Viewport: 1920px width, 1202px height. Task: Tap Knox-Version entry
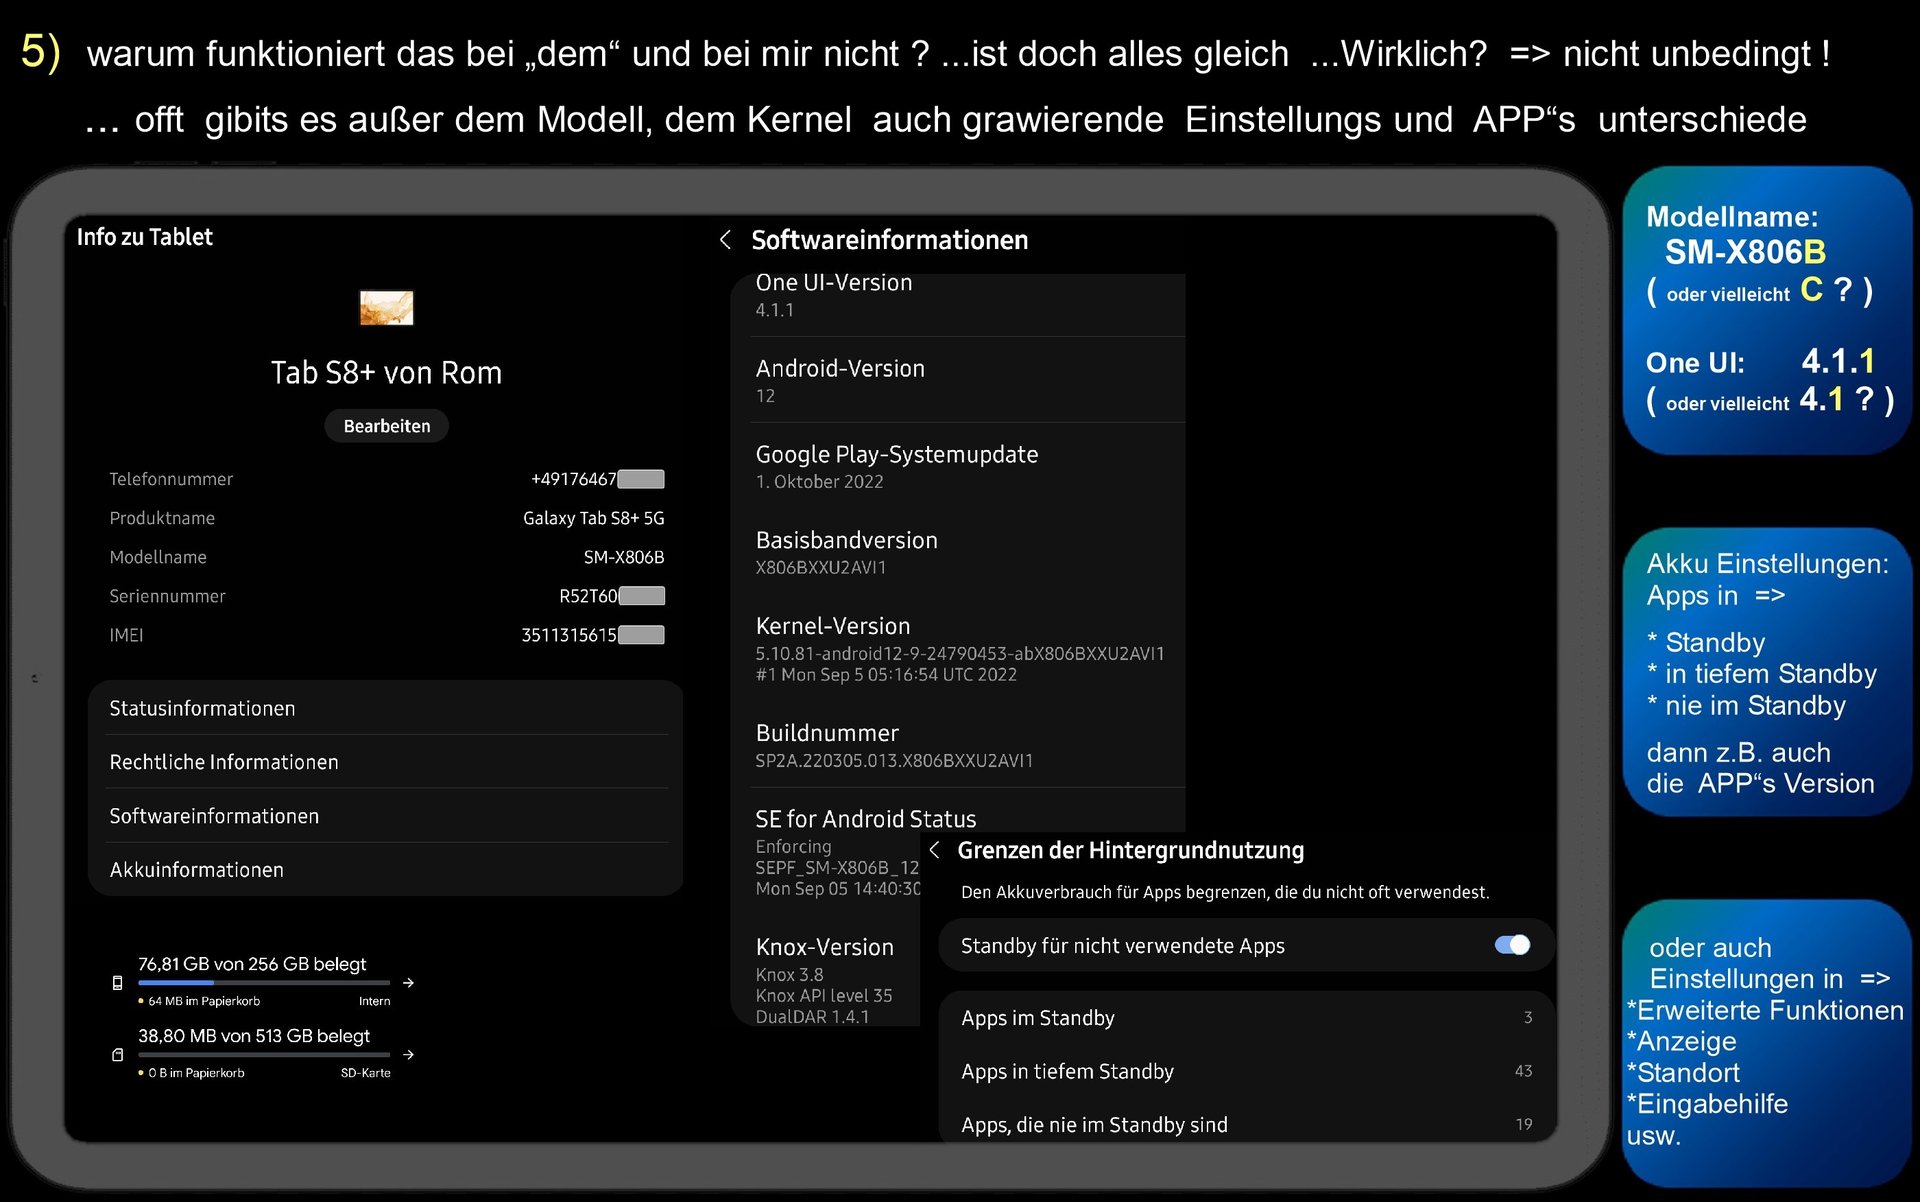(826, 980)
